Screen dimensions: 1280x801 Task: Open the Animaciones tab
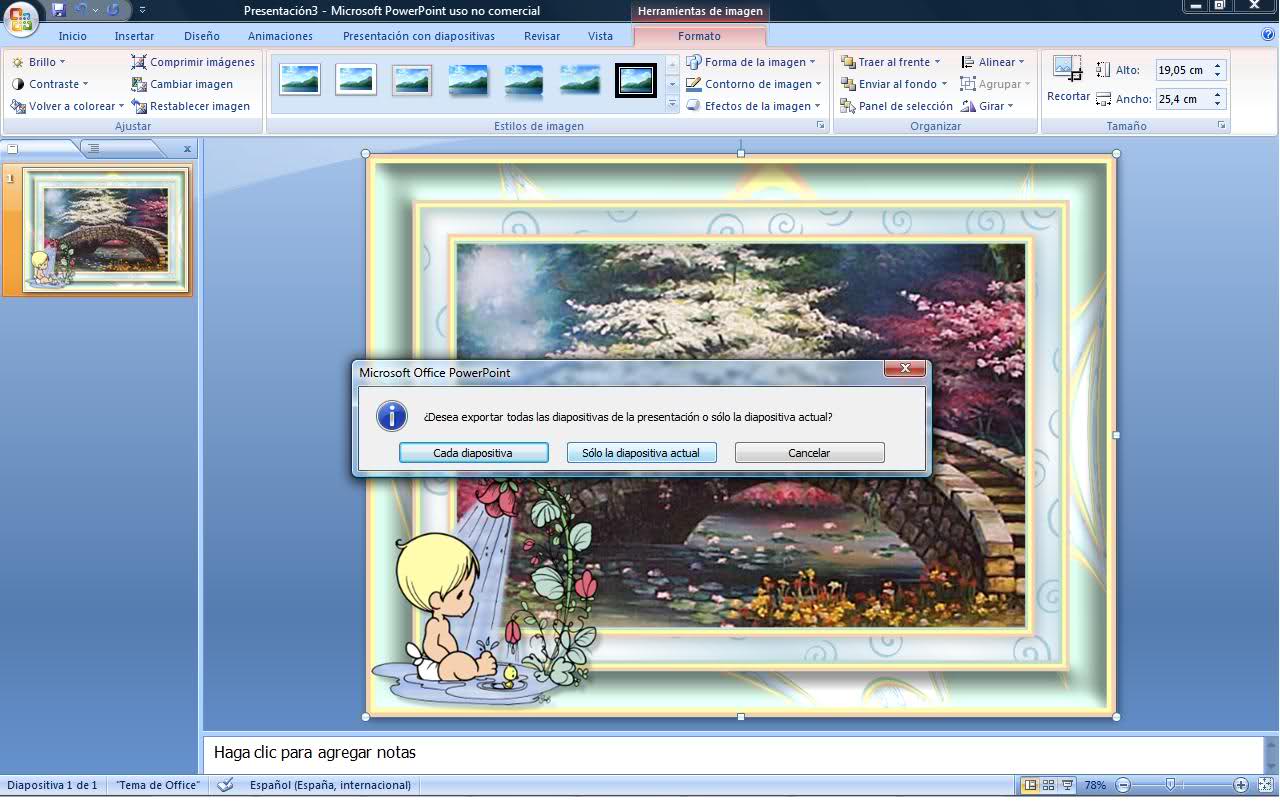(x=280, y=36)
